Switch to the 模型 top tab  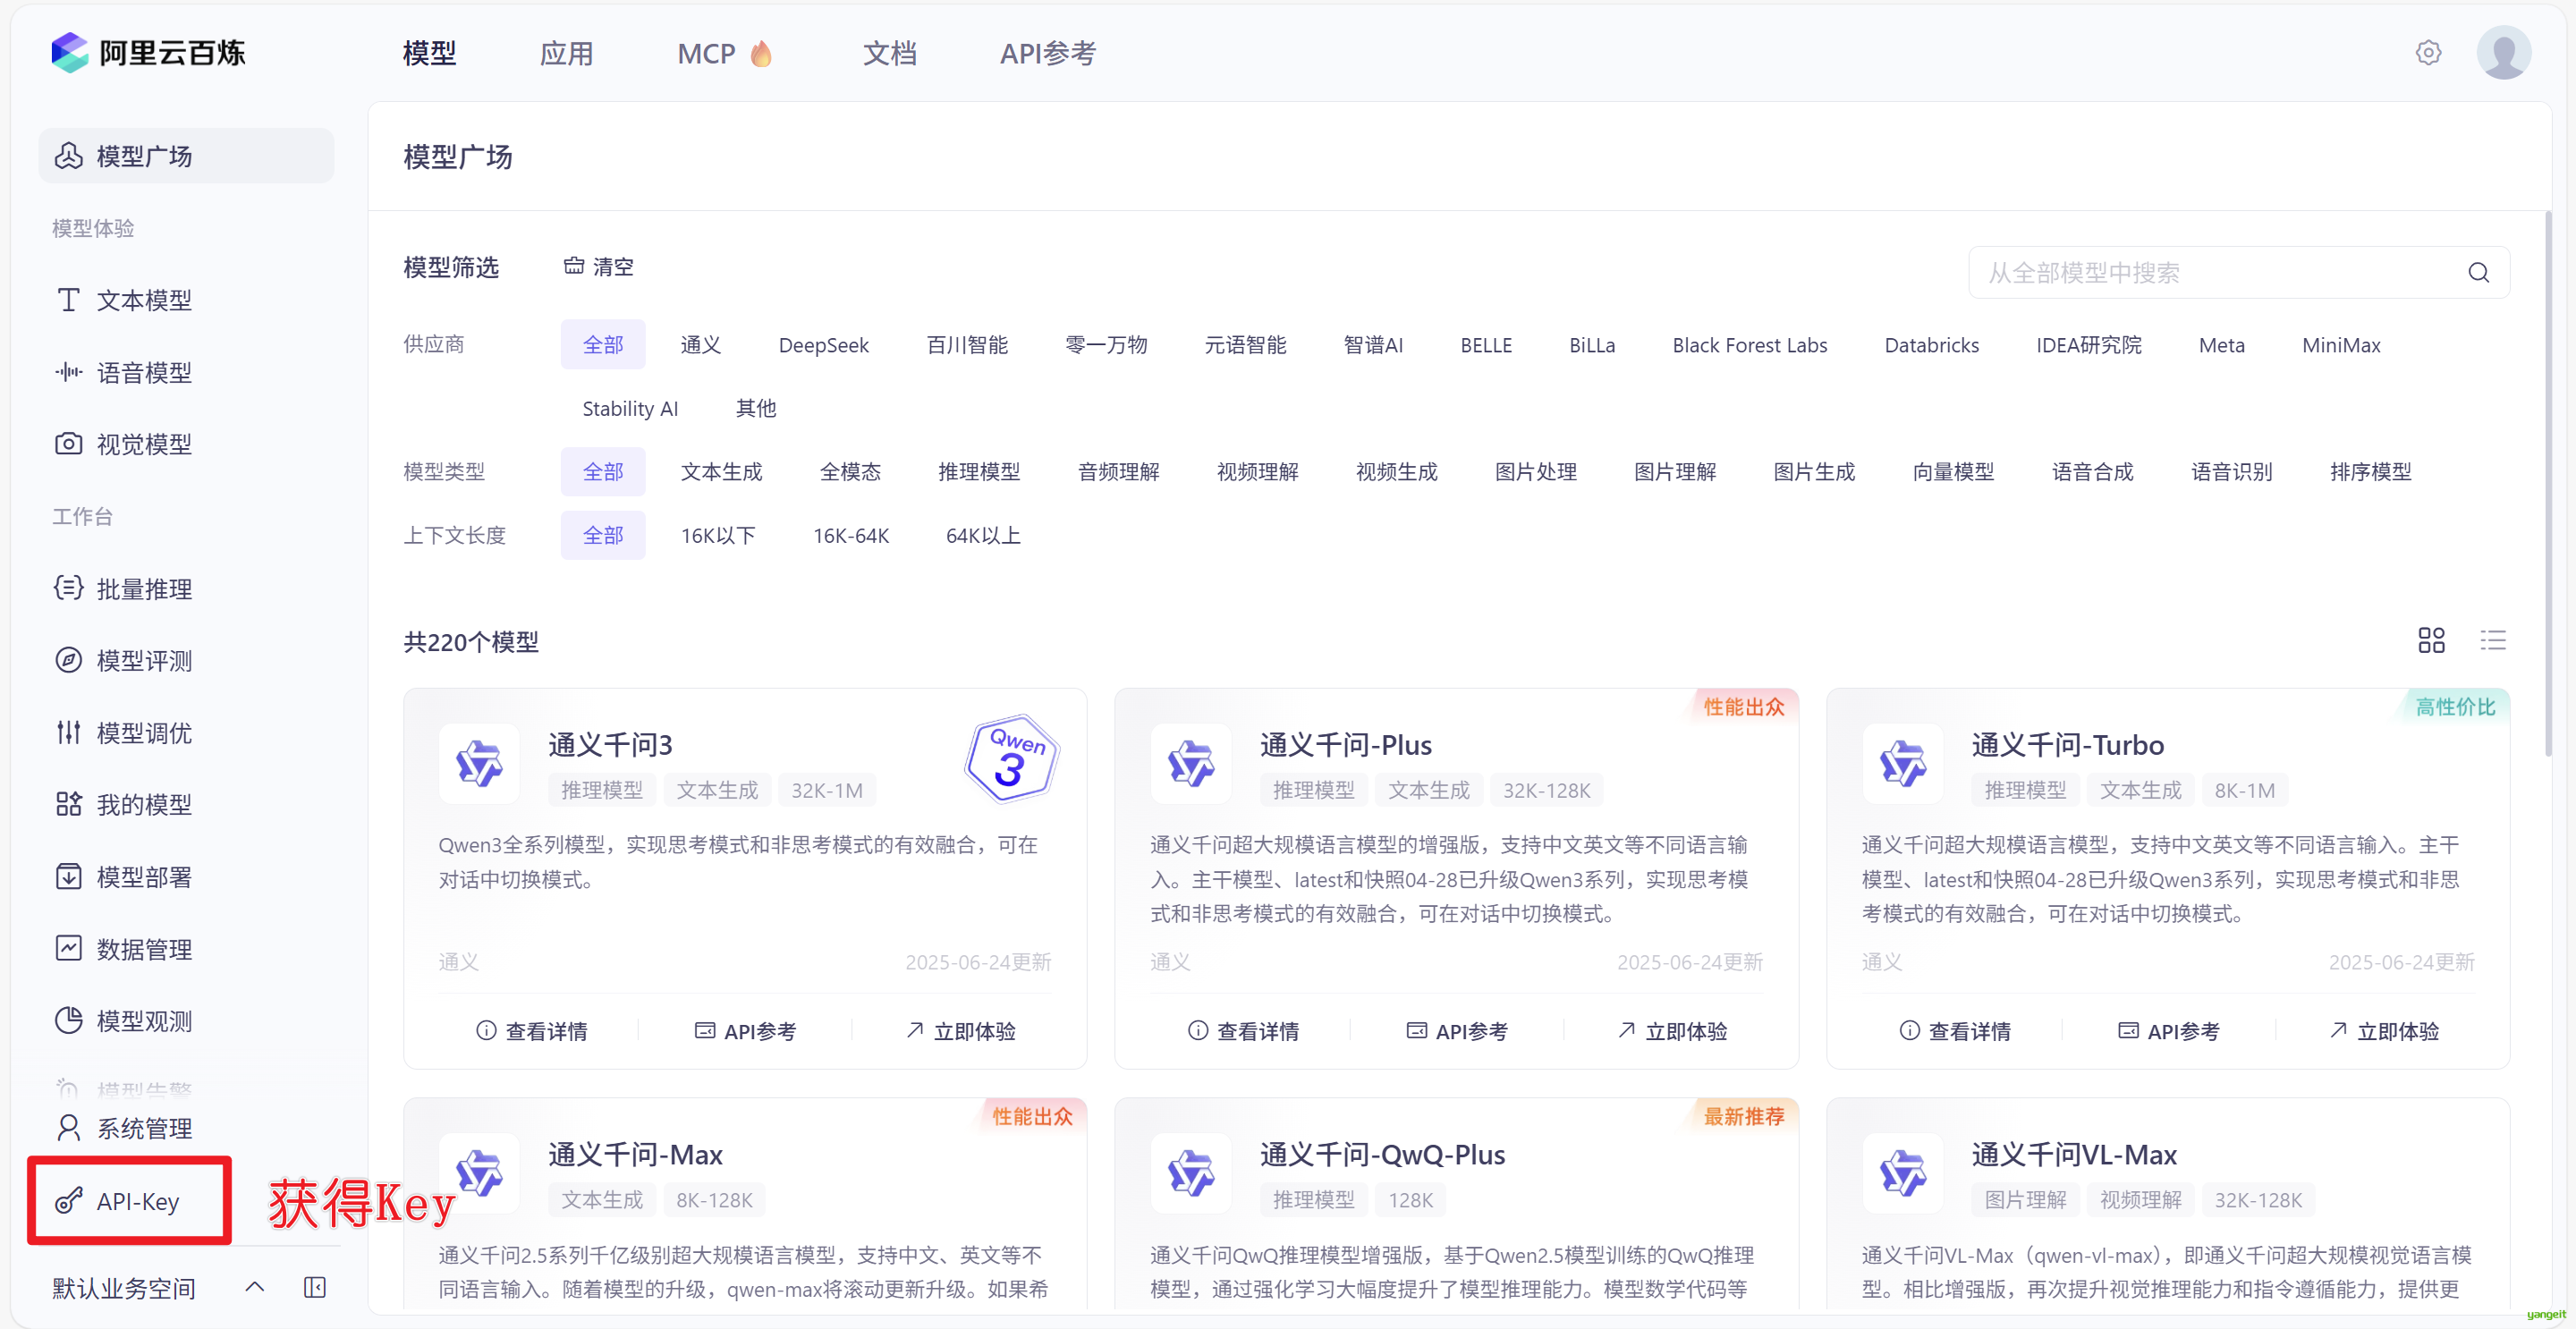click(430, 53)
